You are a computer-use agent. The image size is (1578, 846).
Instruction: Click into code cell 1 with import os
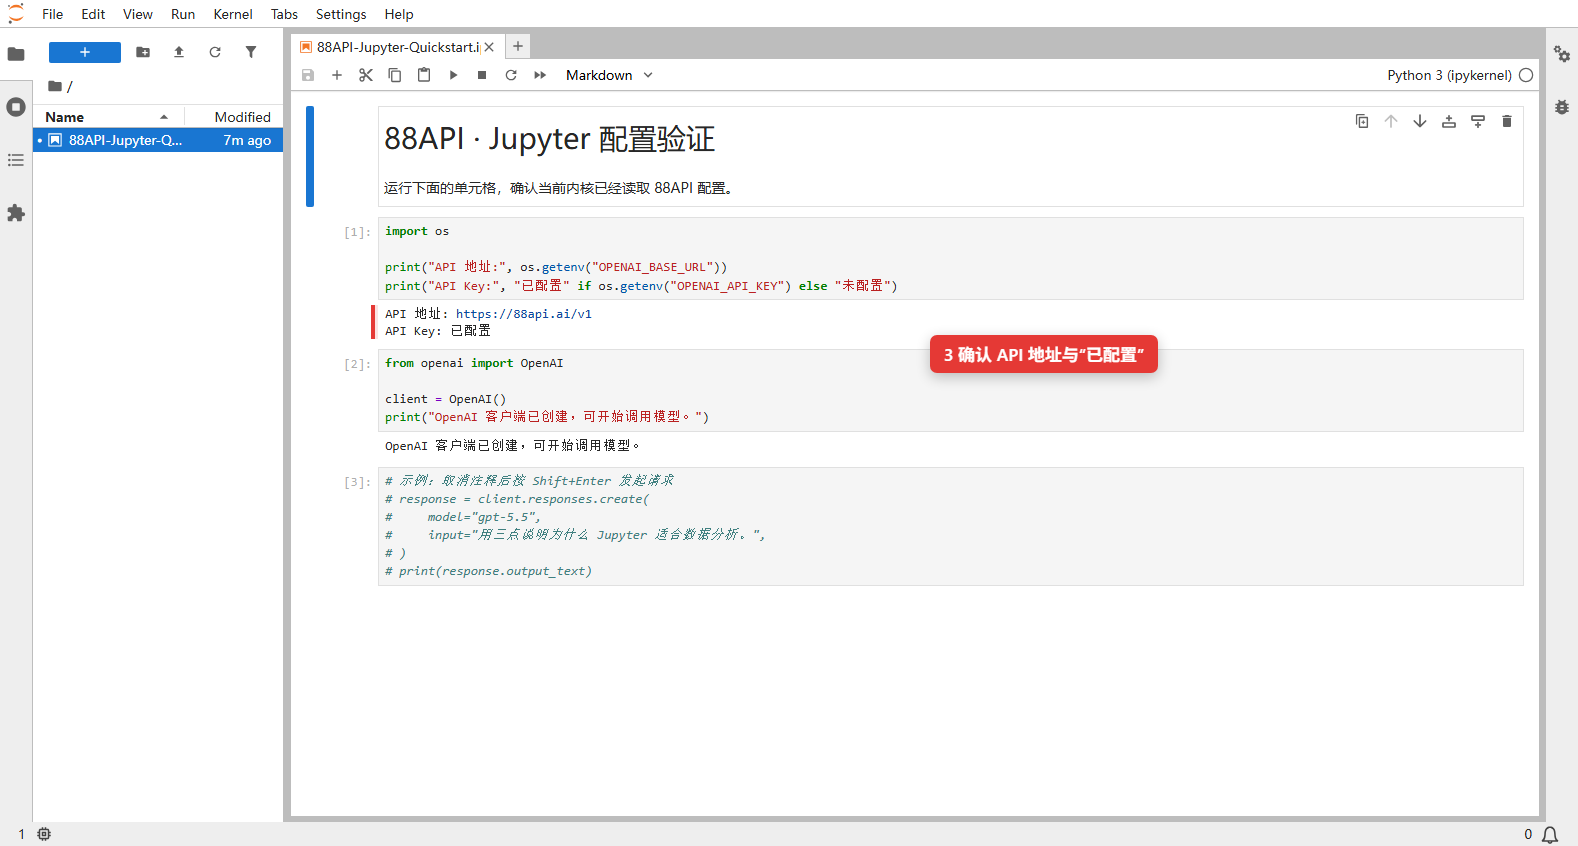(950, 258)
